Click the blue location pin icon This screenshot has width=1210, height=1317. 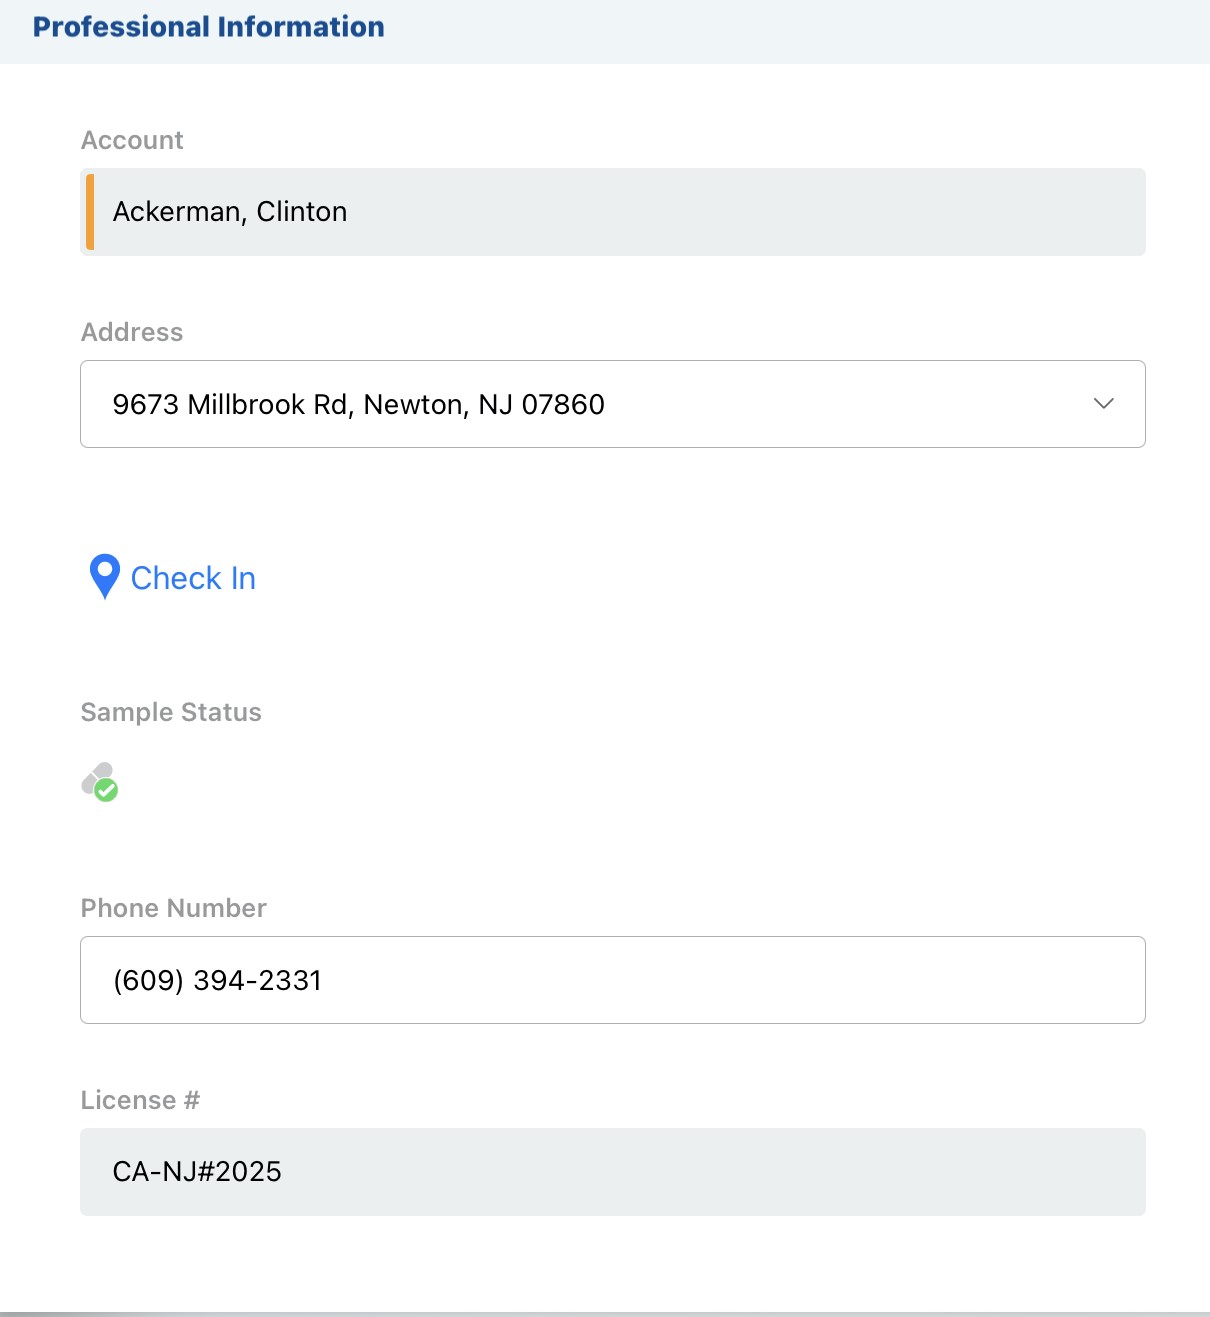[104, 575]
